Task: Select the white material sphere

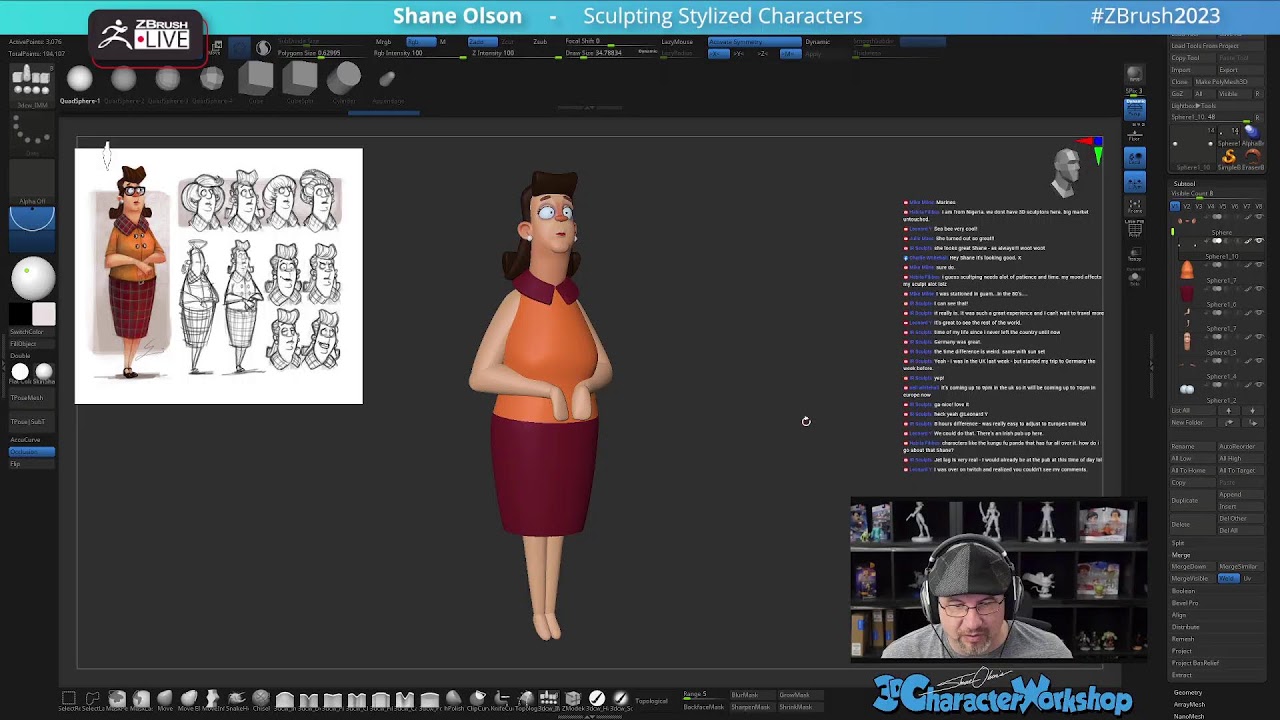Action: coord(32,278)
